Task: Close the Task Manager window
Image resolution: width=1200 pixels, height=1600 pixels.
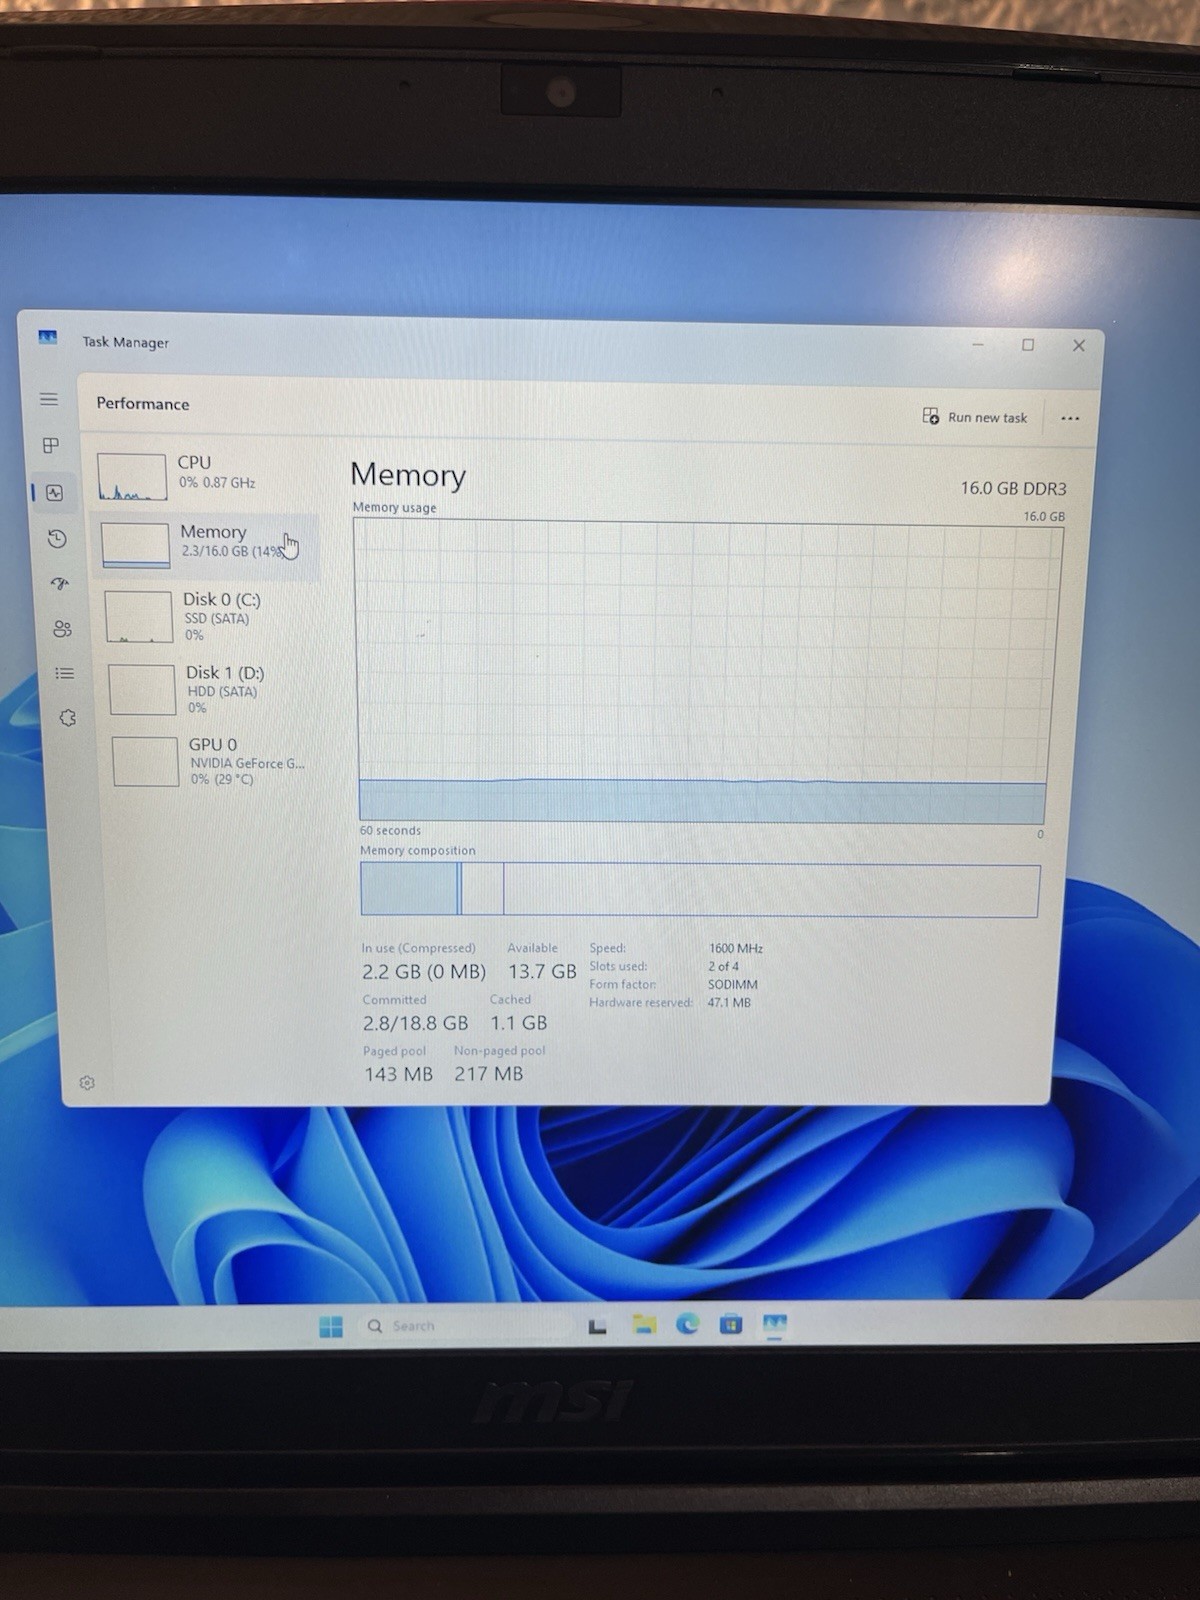Action: click(x=1079, y=345)
